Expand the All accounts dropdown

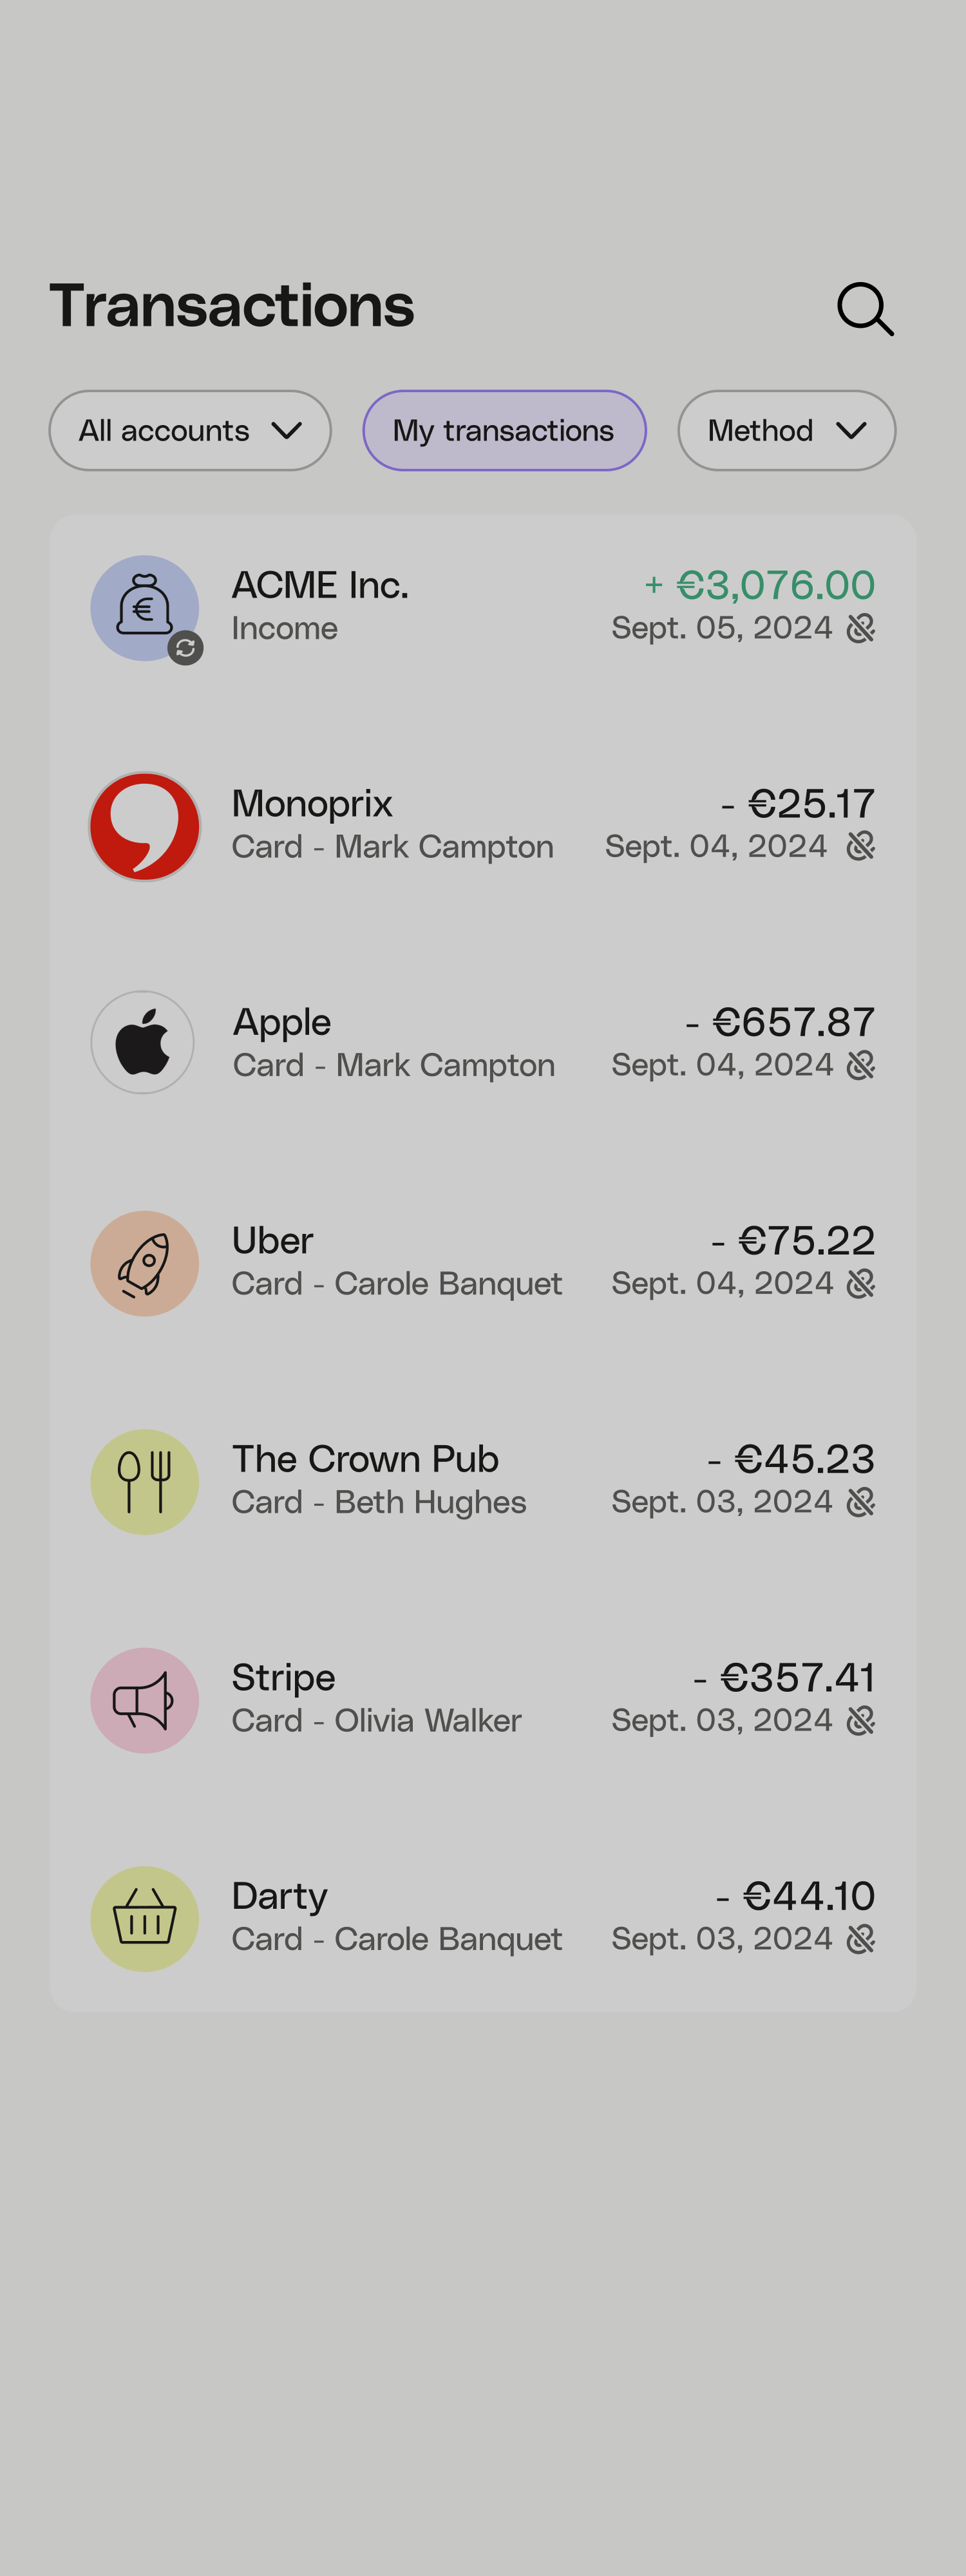(190, 430)
